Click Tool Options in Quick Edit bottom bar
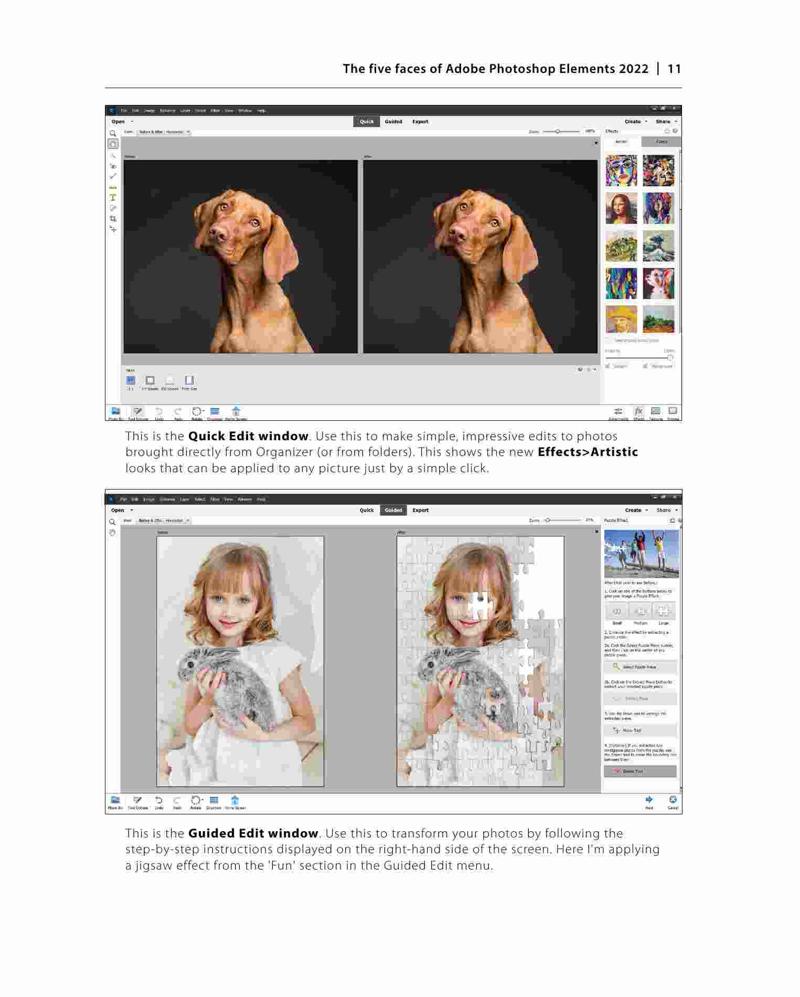Image resolution: width=800 pixels, height=997 pixels. click(138, 413)
